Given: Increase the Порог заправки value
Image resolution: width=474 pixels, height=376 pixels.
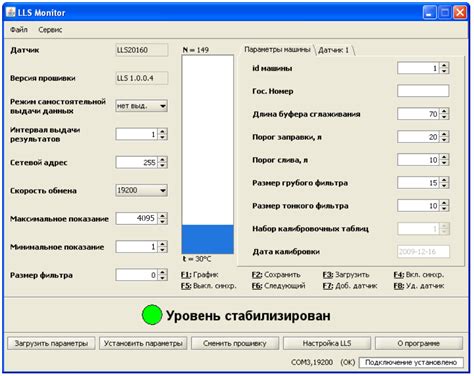Looking at the screenshot, I should [444, 134].
